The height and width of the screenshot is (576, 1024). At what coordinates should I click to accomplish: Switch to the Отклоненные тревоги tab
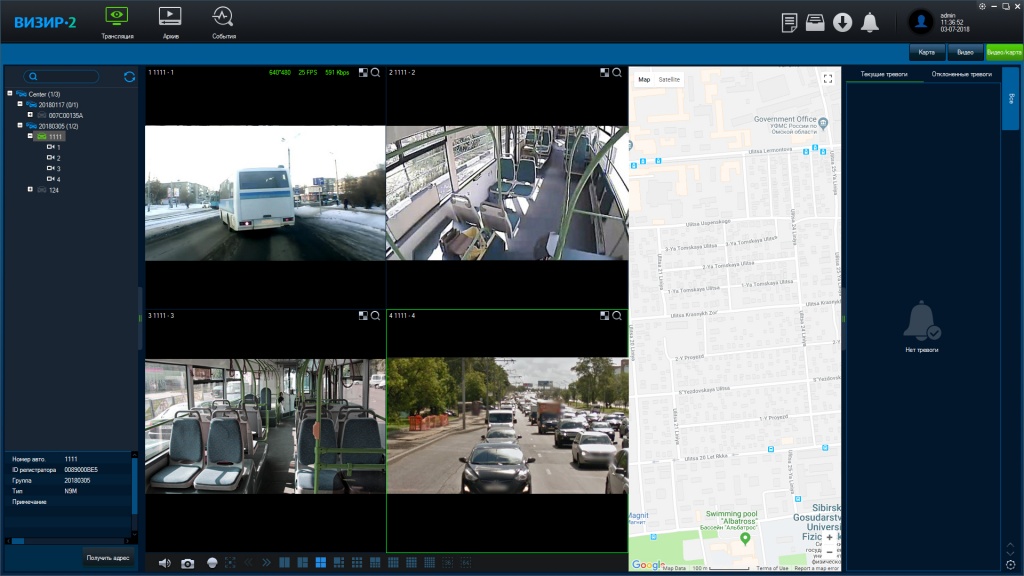click(960, 74)
